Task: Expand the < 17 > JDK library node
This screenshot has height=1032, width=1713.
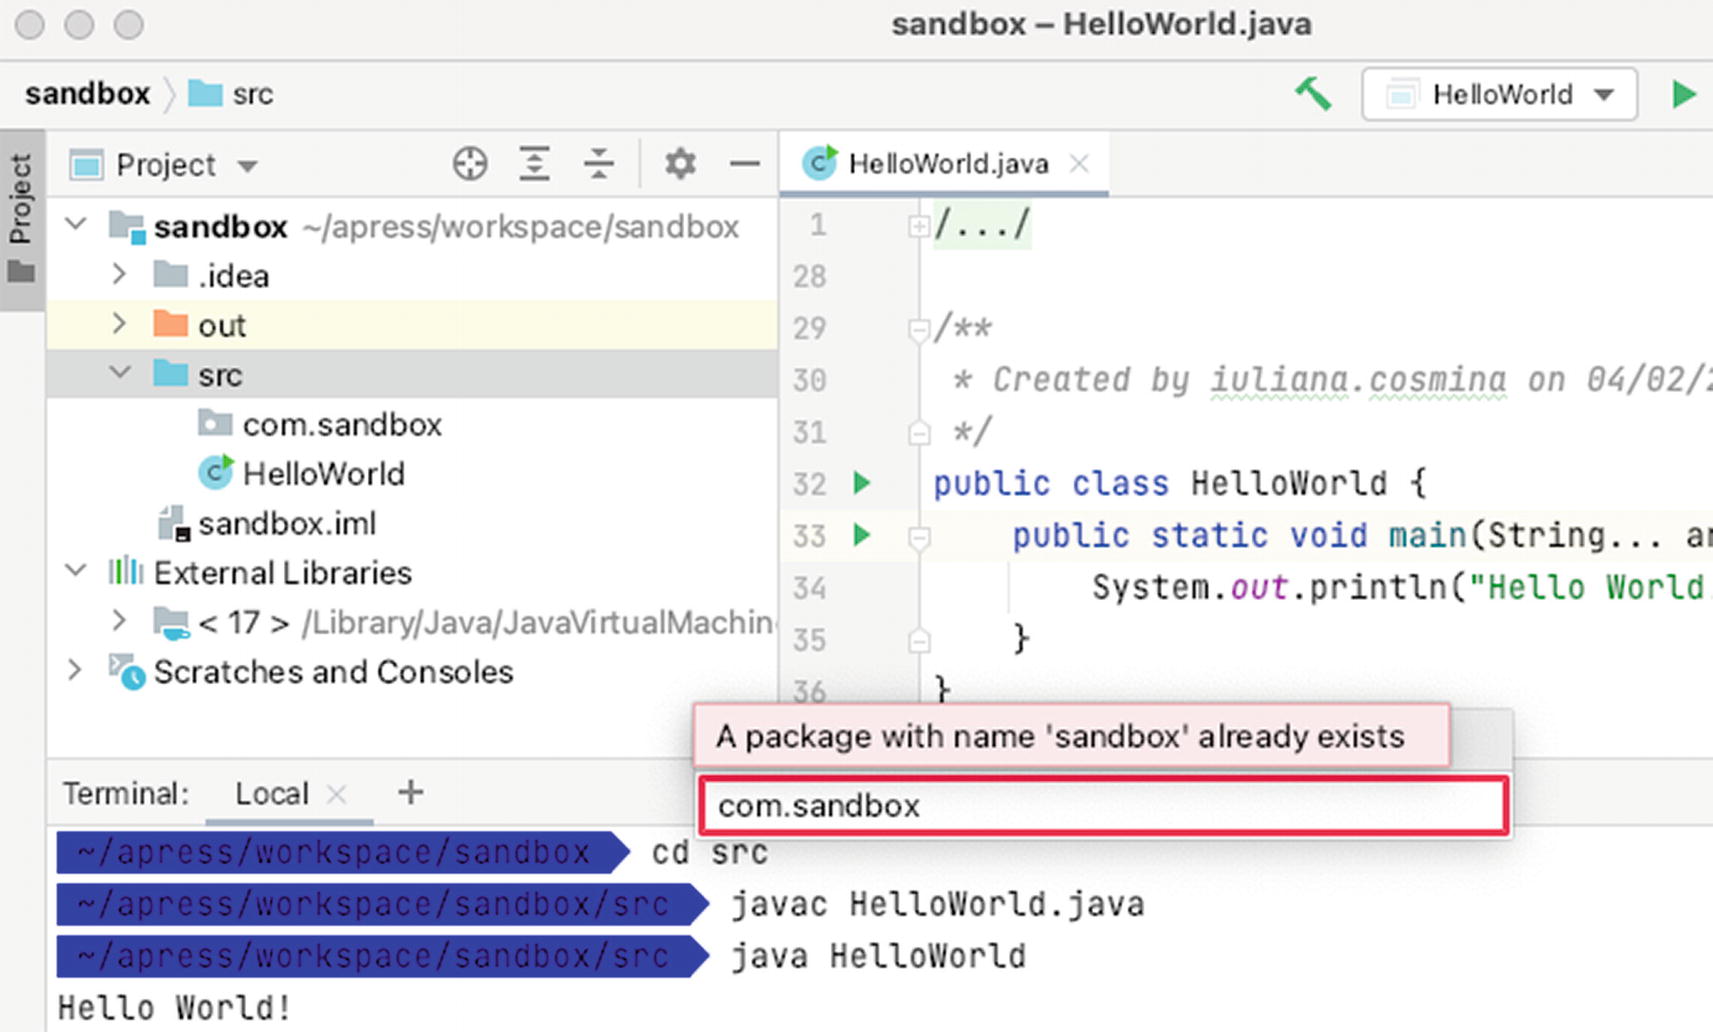Action: [x=119, y=620]
